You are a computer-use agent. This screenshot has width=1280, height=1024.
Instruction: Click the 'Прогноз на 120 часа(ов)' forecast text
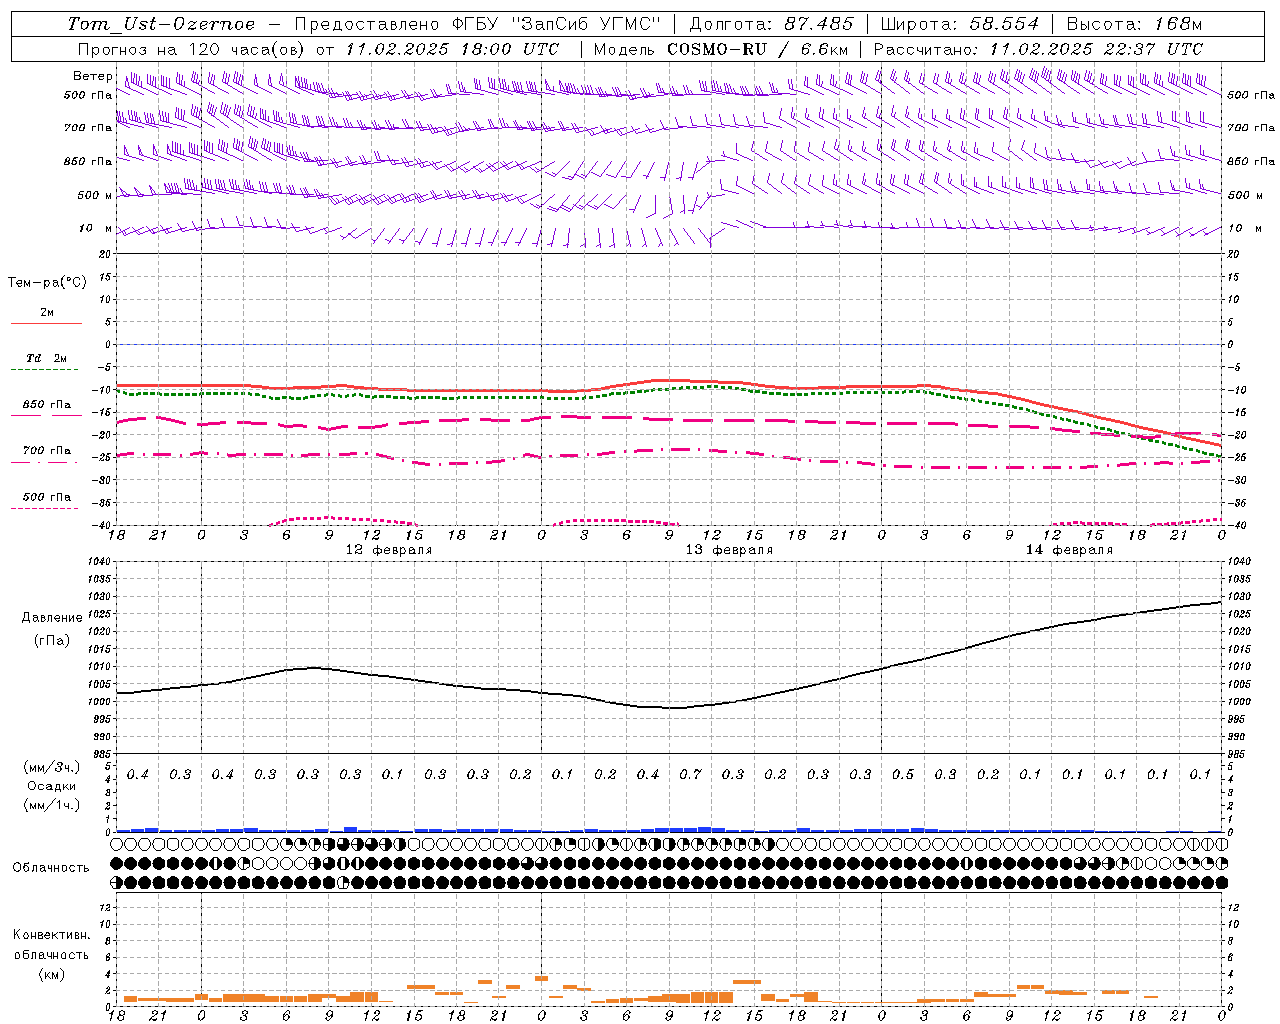192,49
